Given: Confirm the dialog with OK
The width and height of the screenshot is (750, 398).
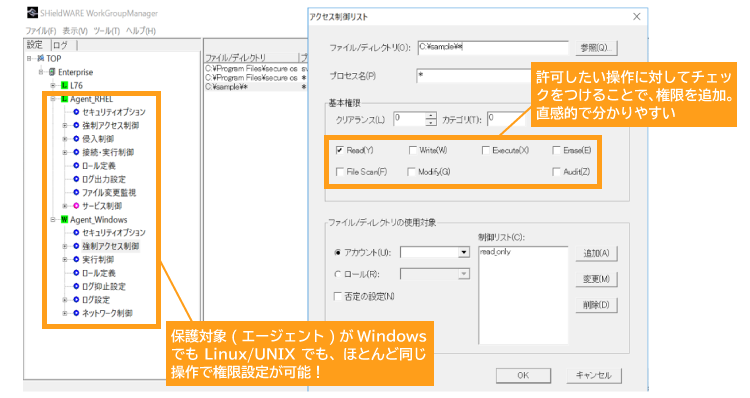Looking at the screenshot, I should 523,376.
